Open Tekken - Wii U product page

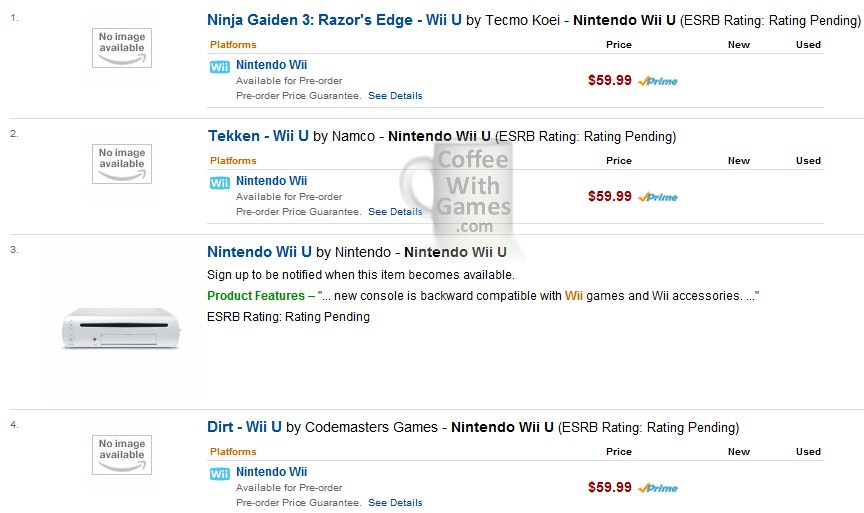pos(258,136)
